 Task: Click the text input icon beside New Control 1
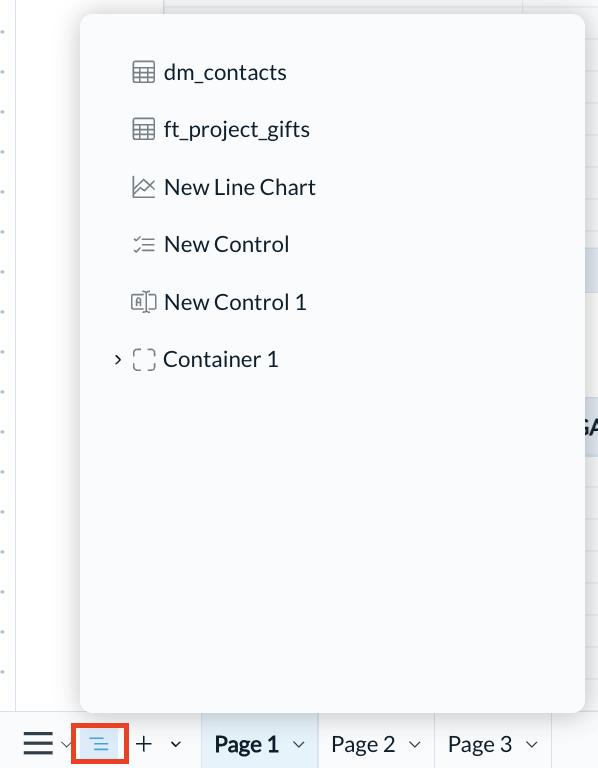(x=144, y=302)
